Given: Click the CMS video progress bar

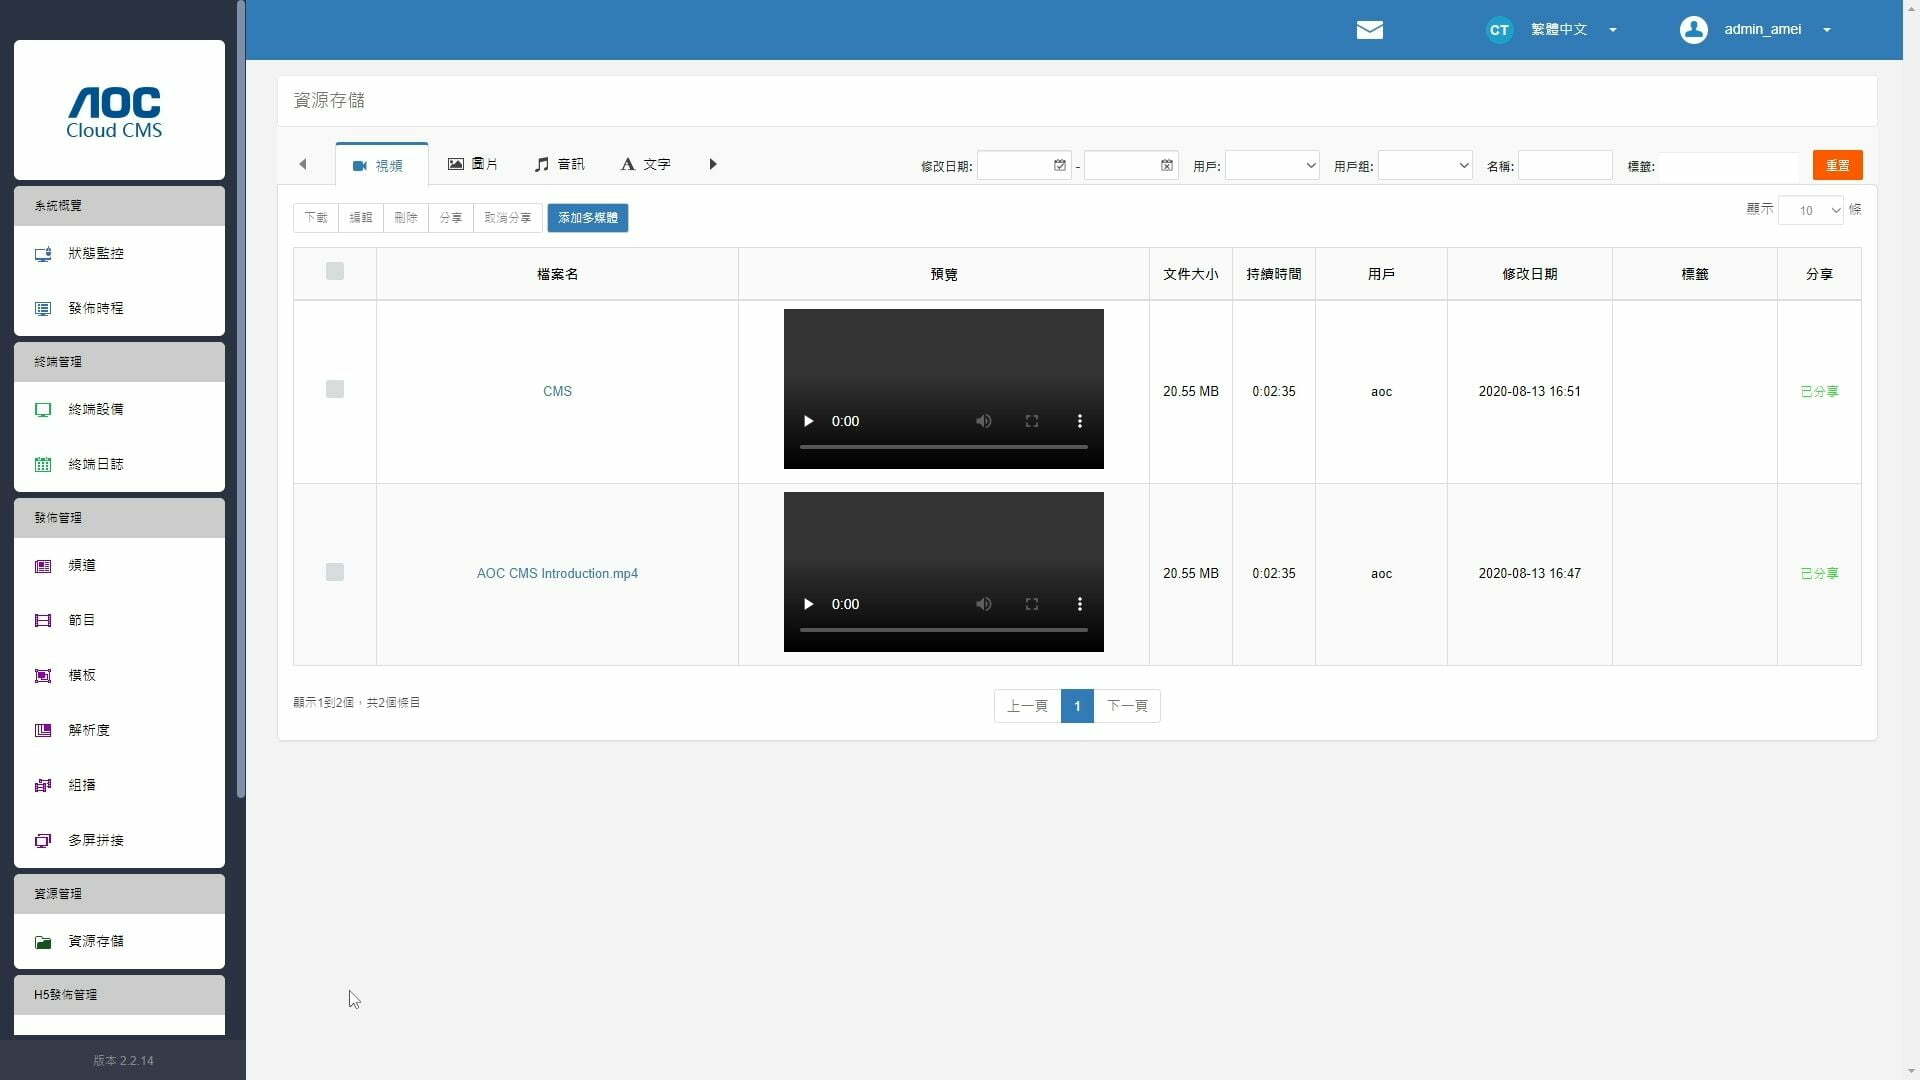Looking at the screenshot, I should 943,447.
